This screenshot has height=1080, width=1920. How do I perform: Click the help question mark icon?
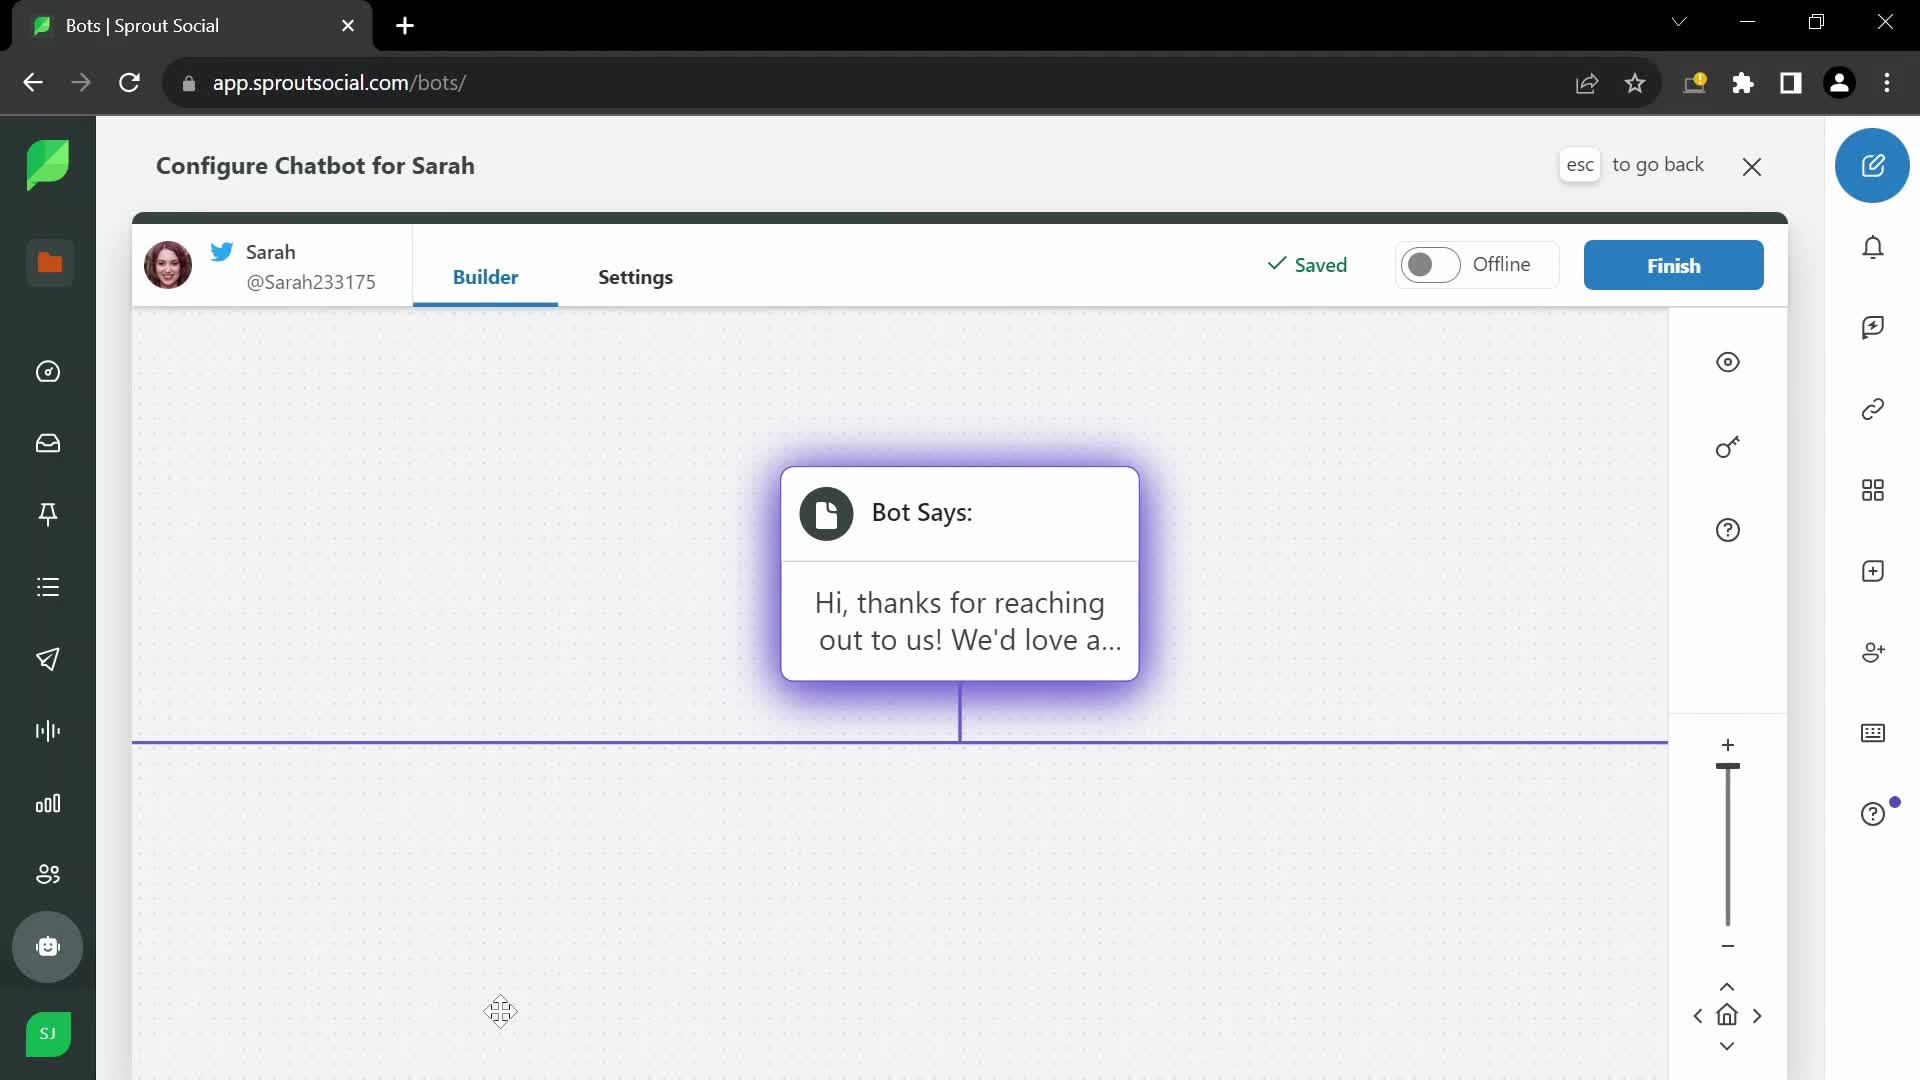pyautogui.click(x=1727, y=530)
